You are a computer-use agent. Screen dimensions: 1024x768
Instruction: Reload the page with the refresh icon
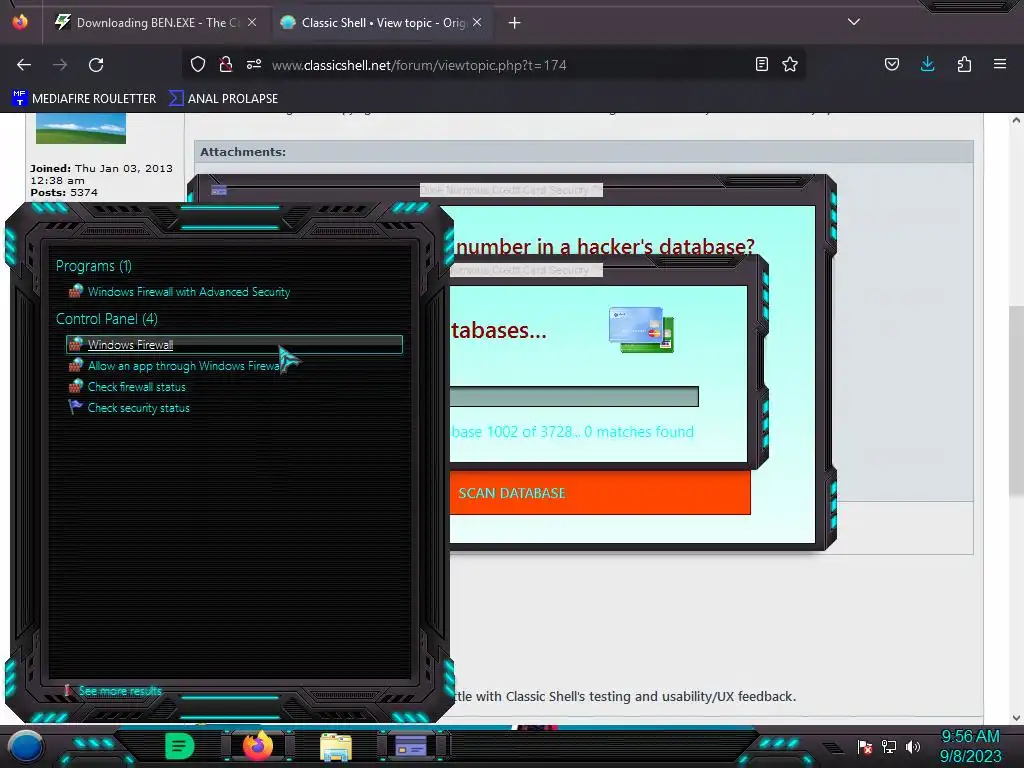click(96, 65)
